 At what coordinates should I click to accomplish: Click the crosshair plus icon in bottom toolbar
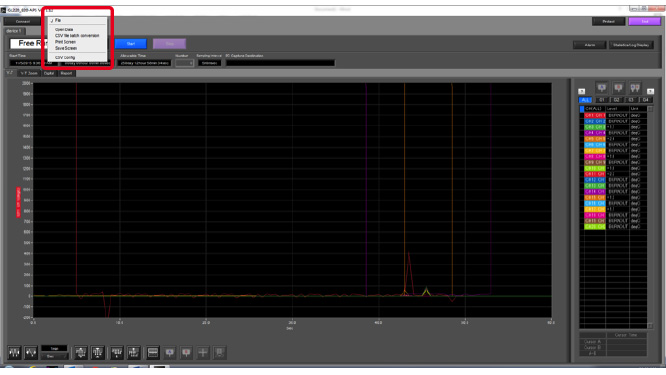click(x=203, y=352)
